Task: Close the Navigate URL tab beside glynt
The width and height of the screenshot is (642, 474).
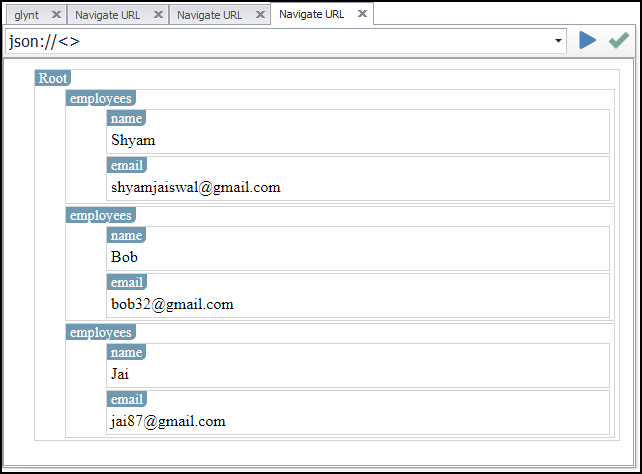Action: [158, 15]
